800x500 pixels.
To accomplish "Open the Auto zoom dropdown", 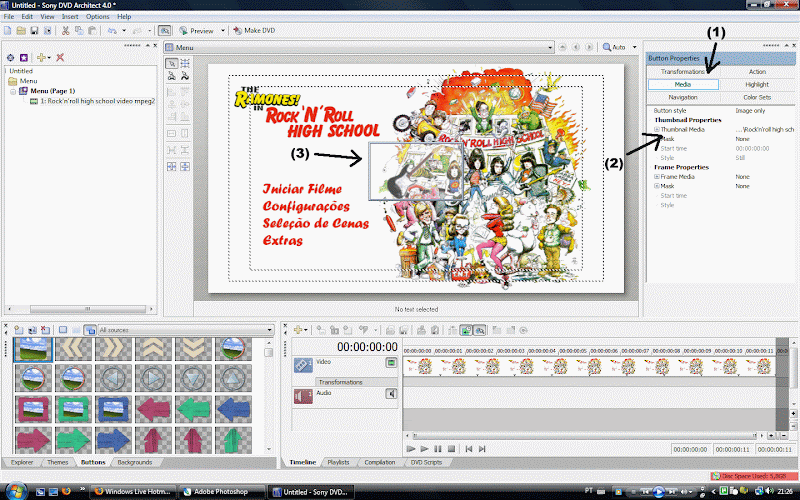I will (634, 47).
